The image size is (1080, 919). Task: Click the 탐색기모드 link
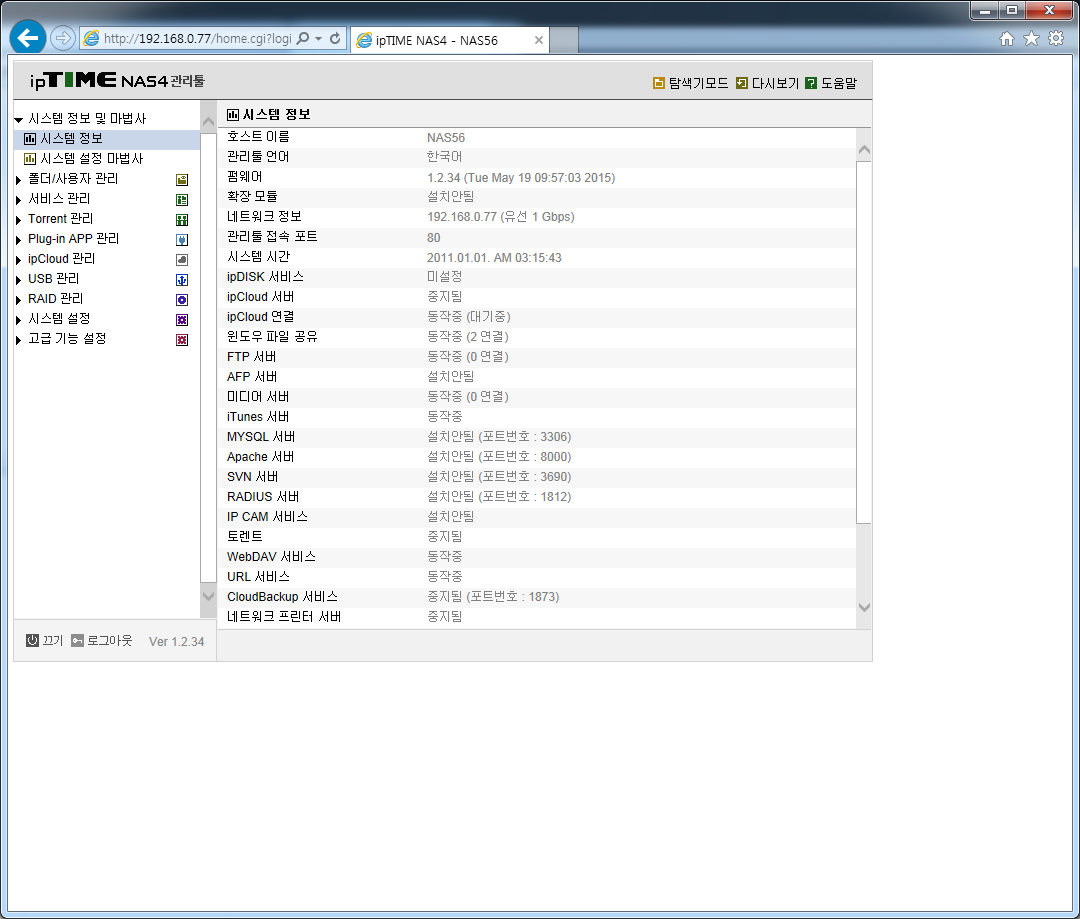tap(698, 83)
